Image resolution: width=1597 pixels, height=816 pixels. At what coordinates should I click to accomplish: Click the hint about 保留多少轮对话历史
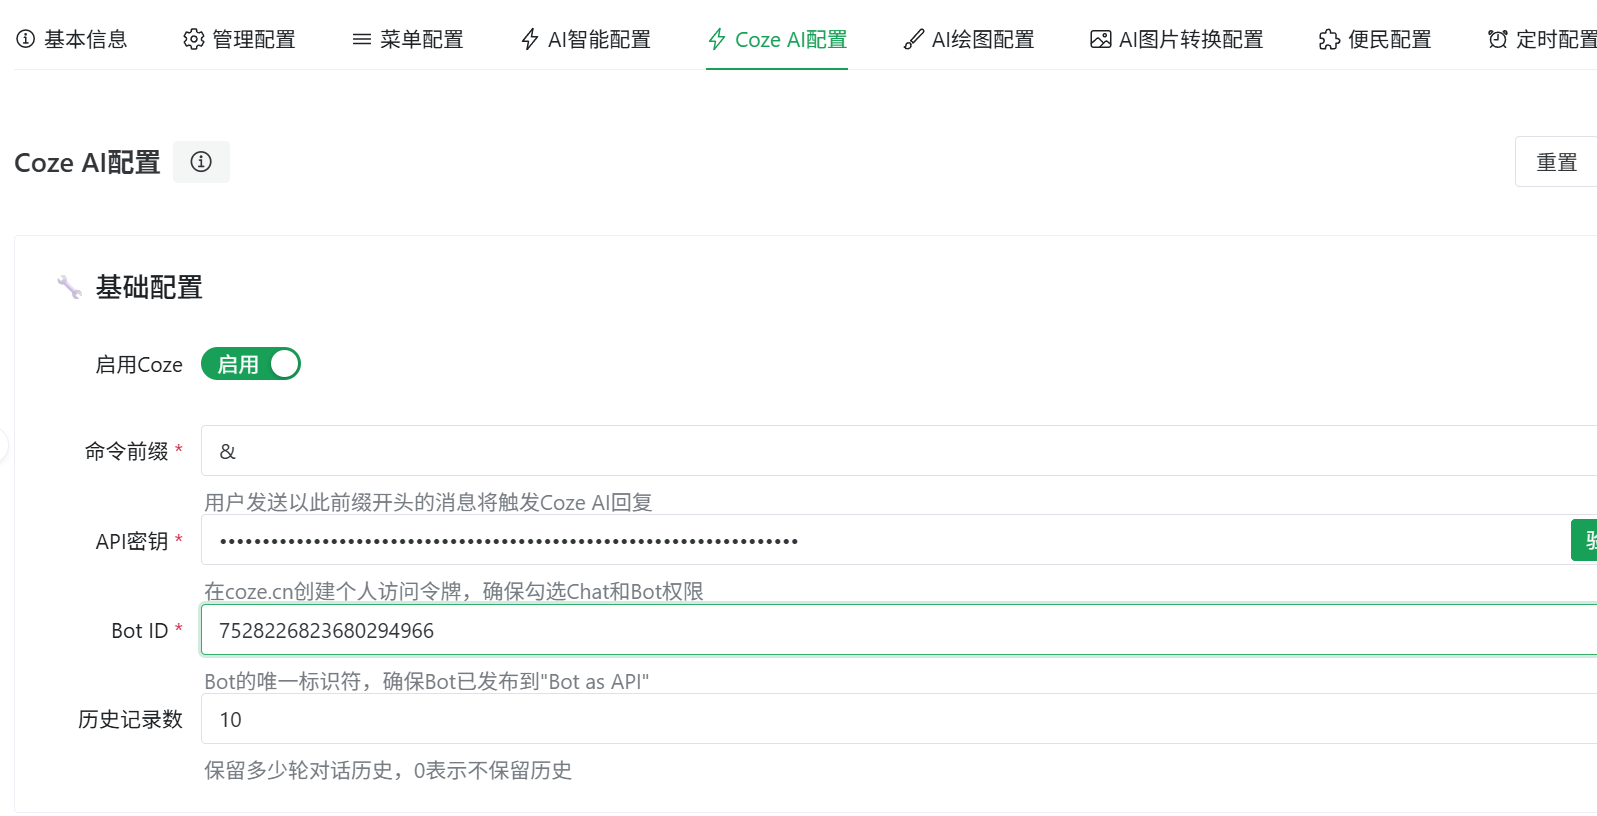[x=388, y=770]
